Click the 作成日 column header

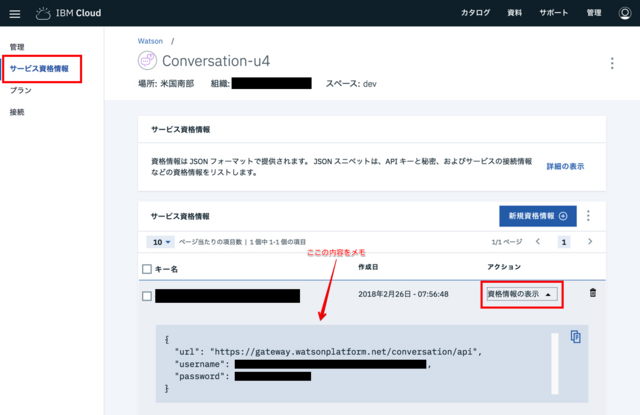pyautogui.click(x=368, y=267)
